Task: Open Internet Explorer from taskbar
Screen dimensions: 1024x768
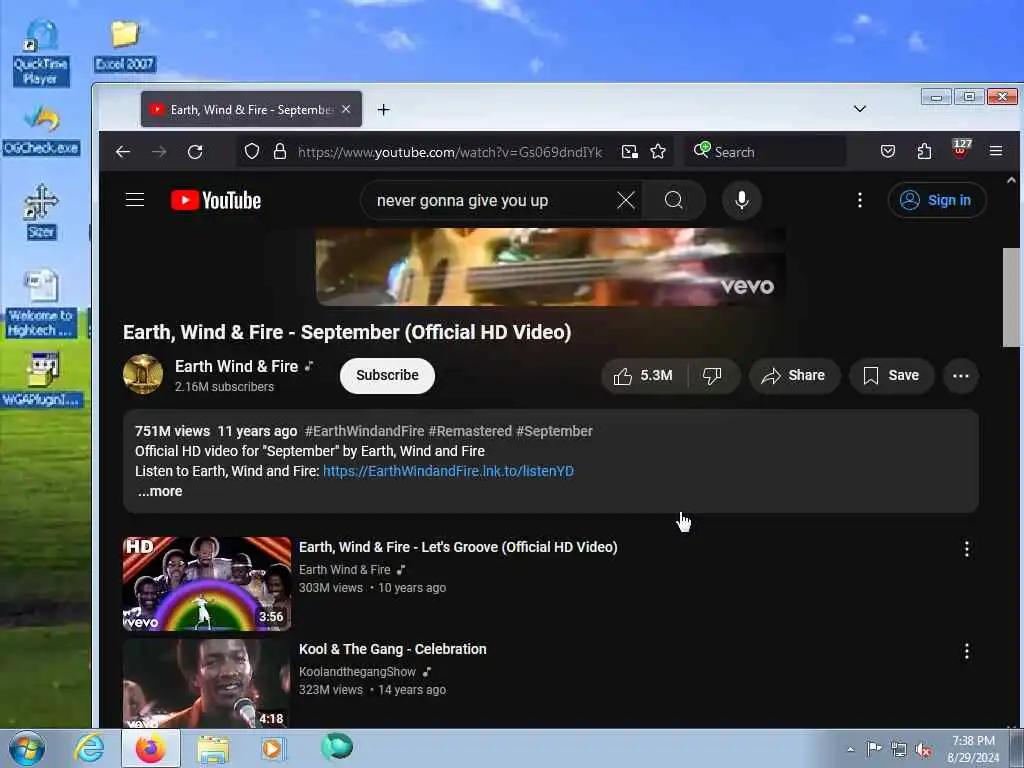Action: coord(89,748)
